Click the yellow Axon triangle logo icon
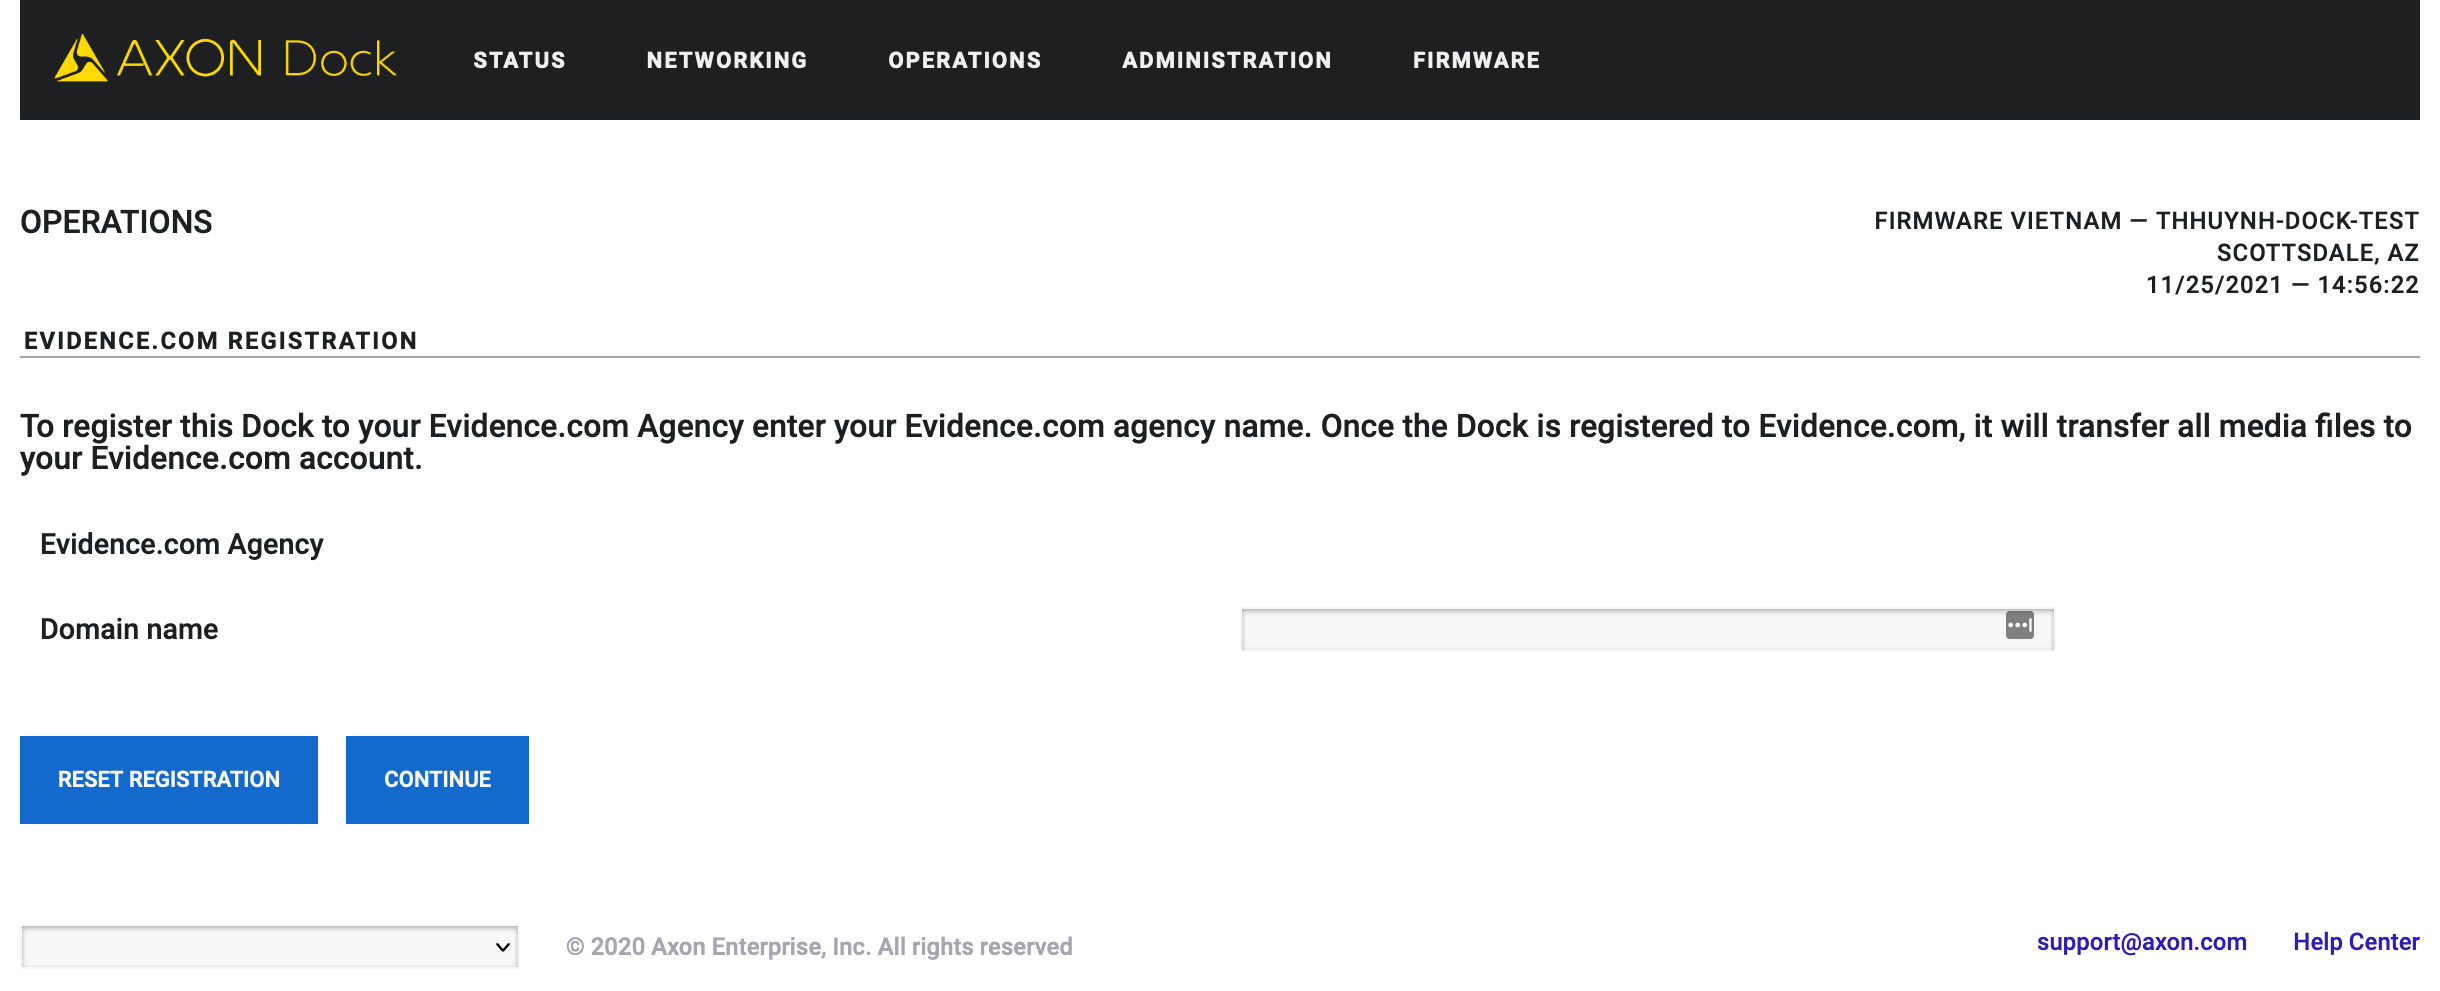 point(80,58)
